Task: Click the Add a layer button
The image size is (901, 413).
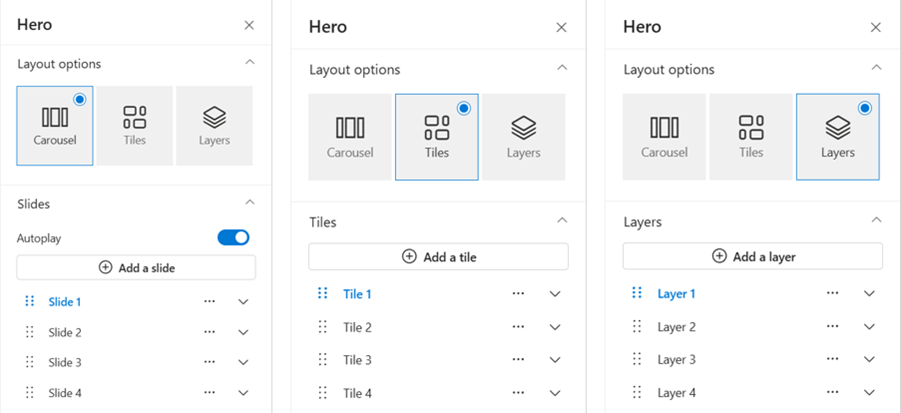Action: point(752,256)
